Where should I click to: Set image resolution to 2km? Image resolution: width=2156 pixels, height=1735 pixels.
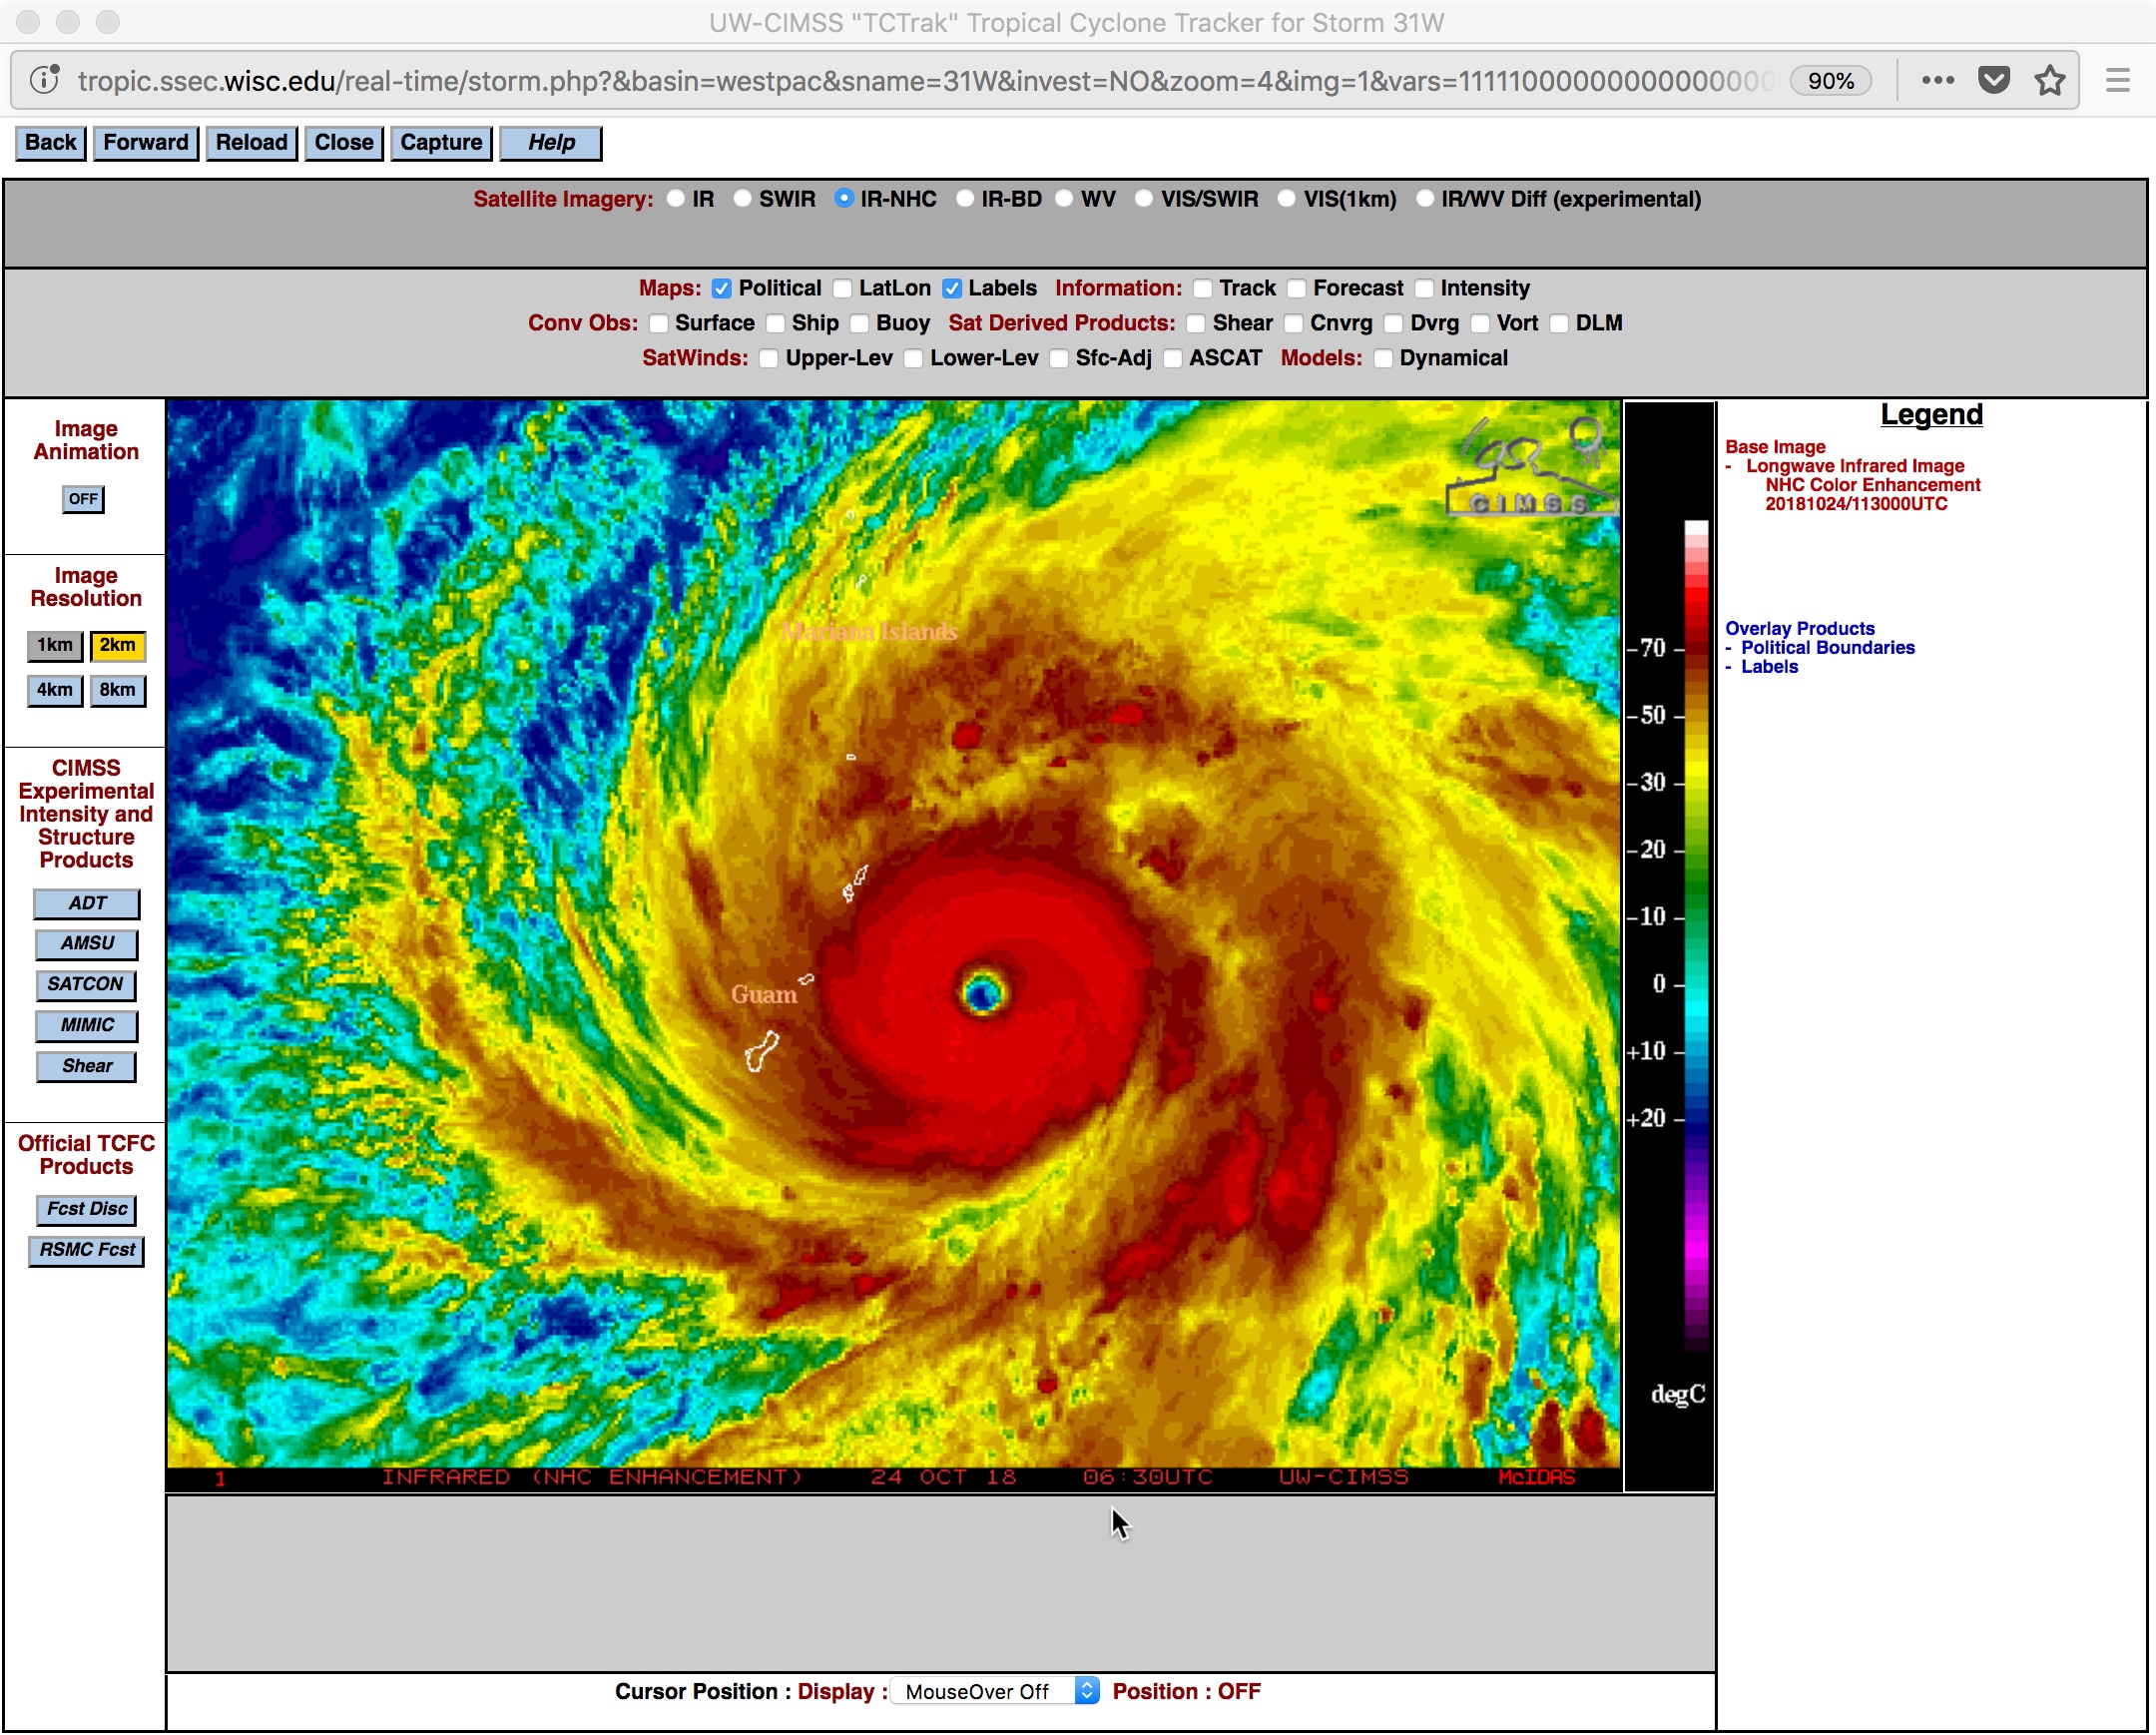coord(118,645)
